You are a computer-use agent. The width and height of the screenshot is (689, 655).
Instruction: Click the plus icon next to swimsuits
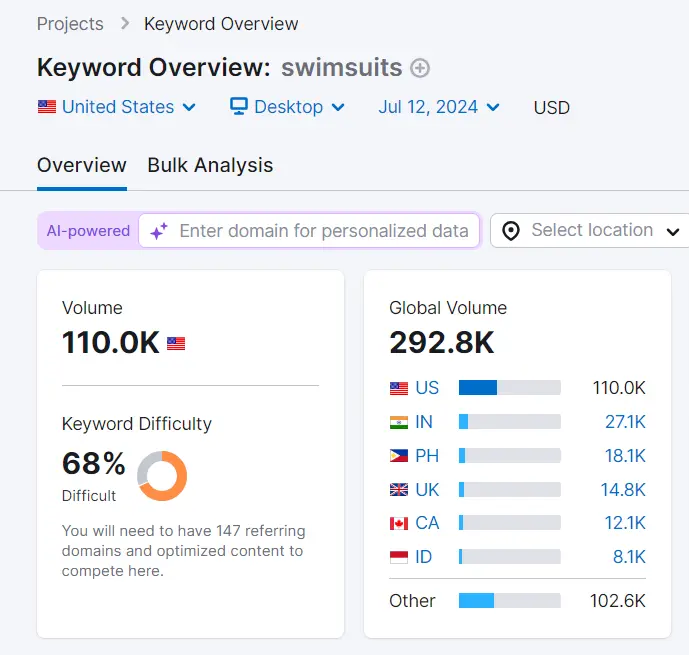421,69
